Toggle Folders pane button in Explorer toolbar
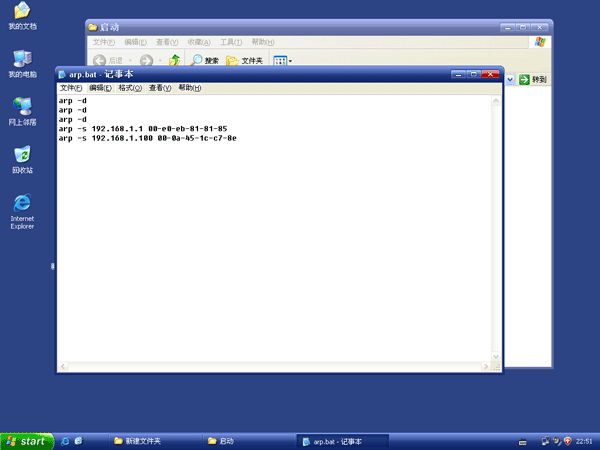Image resolution: width=600 pixels, height=450 pixels. coord(244,60)
